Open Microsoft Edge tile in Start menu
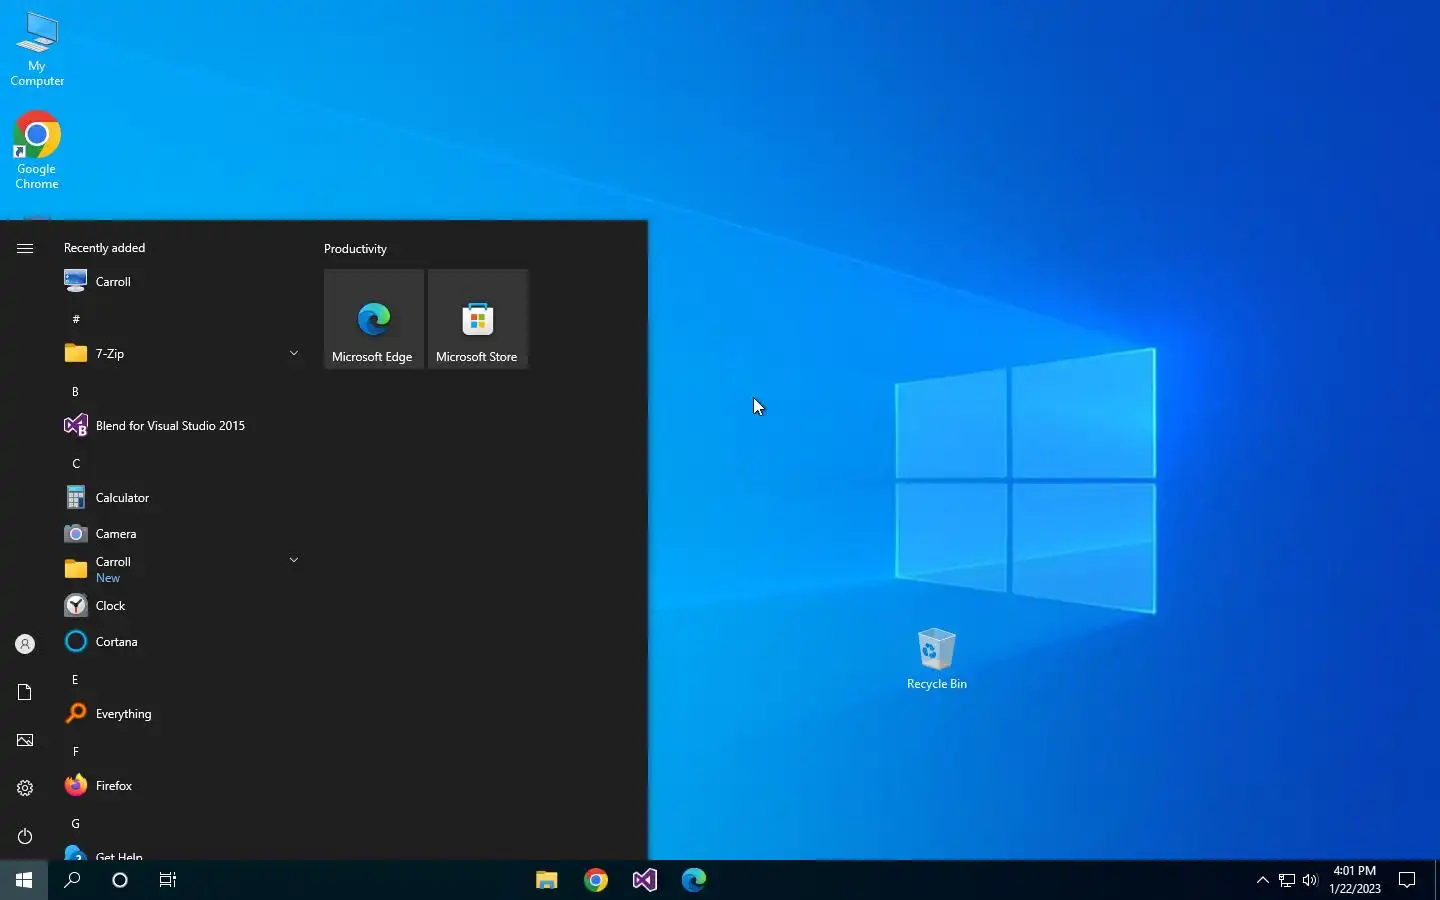The height and width of the screenshot is (900, 1440). [x=374, y=319]
